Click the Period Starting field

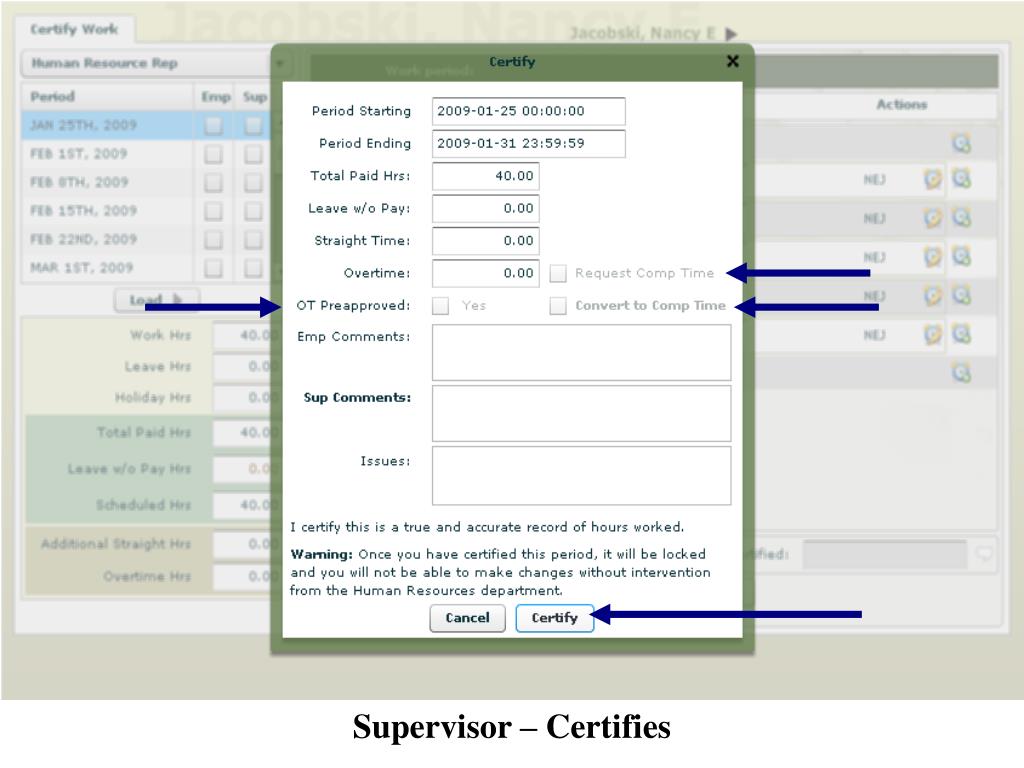pos(528,111)
